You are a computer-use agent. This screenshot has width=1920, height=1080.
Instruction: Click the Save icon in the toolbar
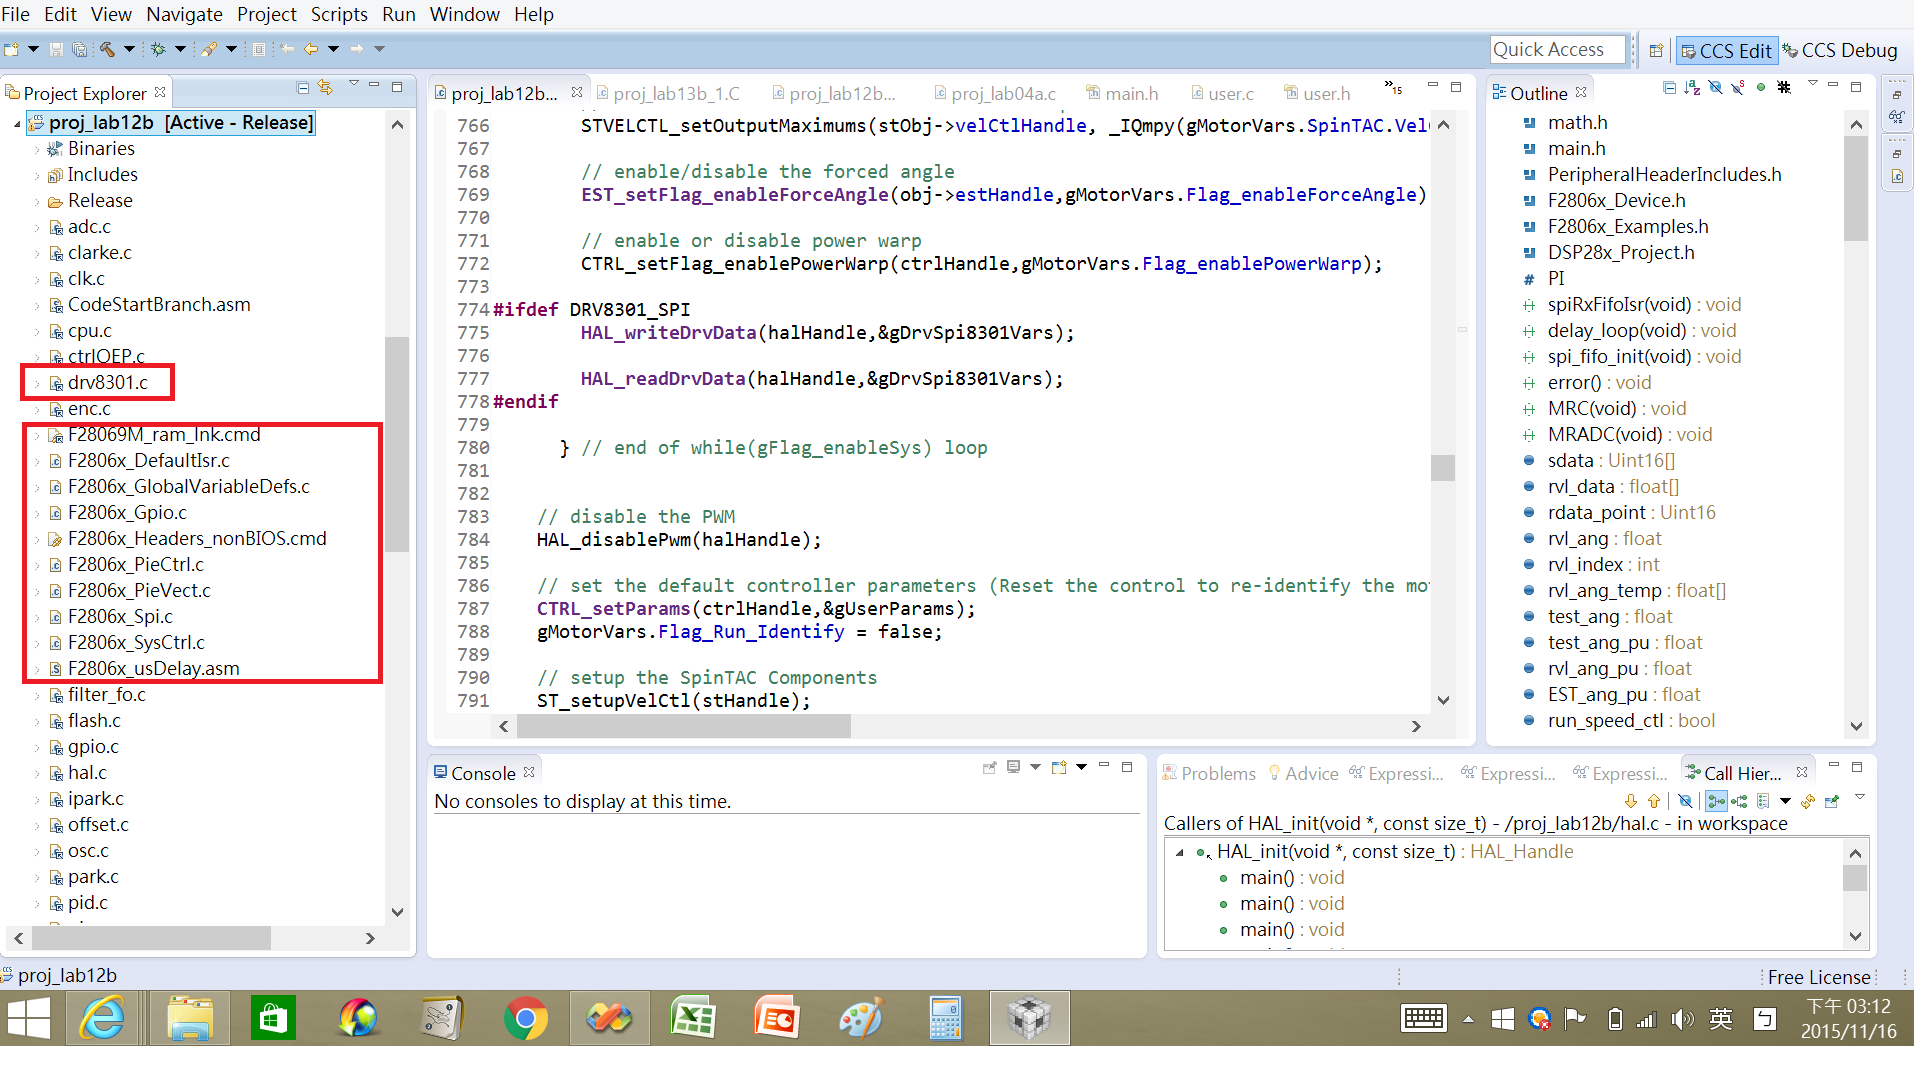click(56, 49)
